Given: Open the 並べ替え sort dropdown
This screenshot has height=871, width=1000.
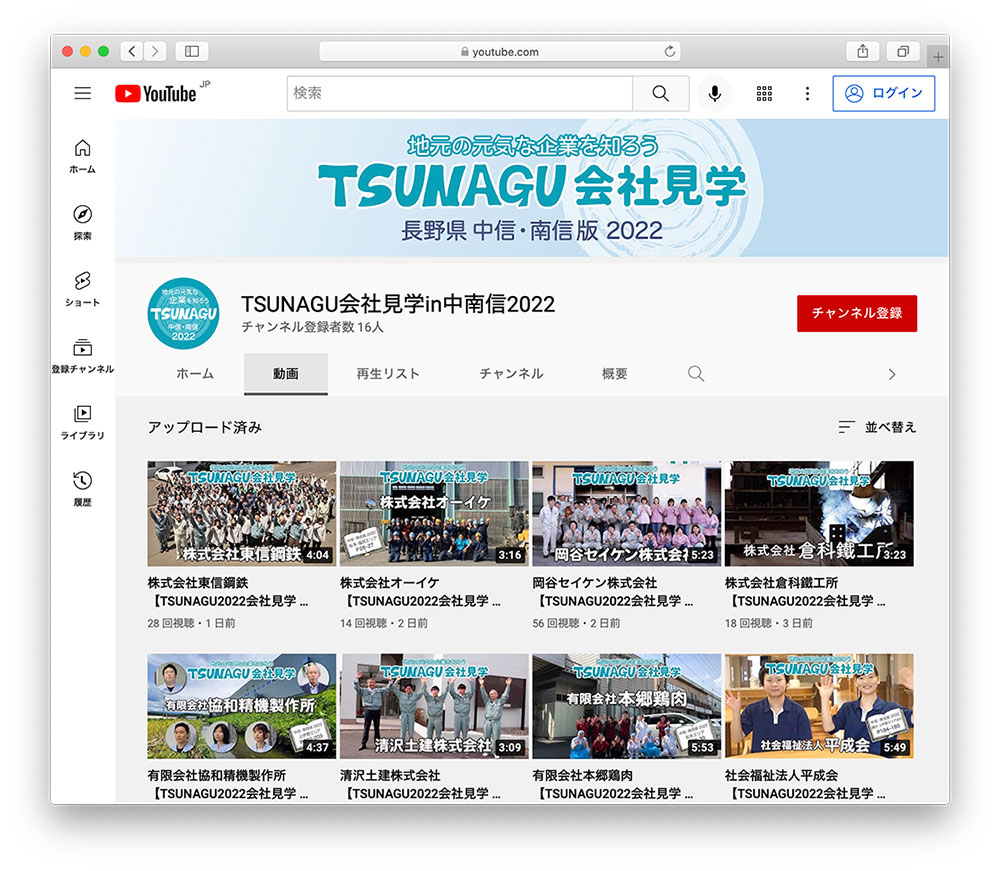Looking at the screenshot, I should (x=877, y=427).
